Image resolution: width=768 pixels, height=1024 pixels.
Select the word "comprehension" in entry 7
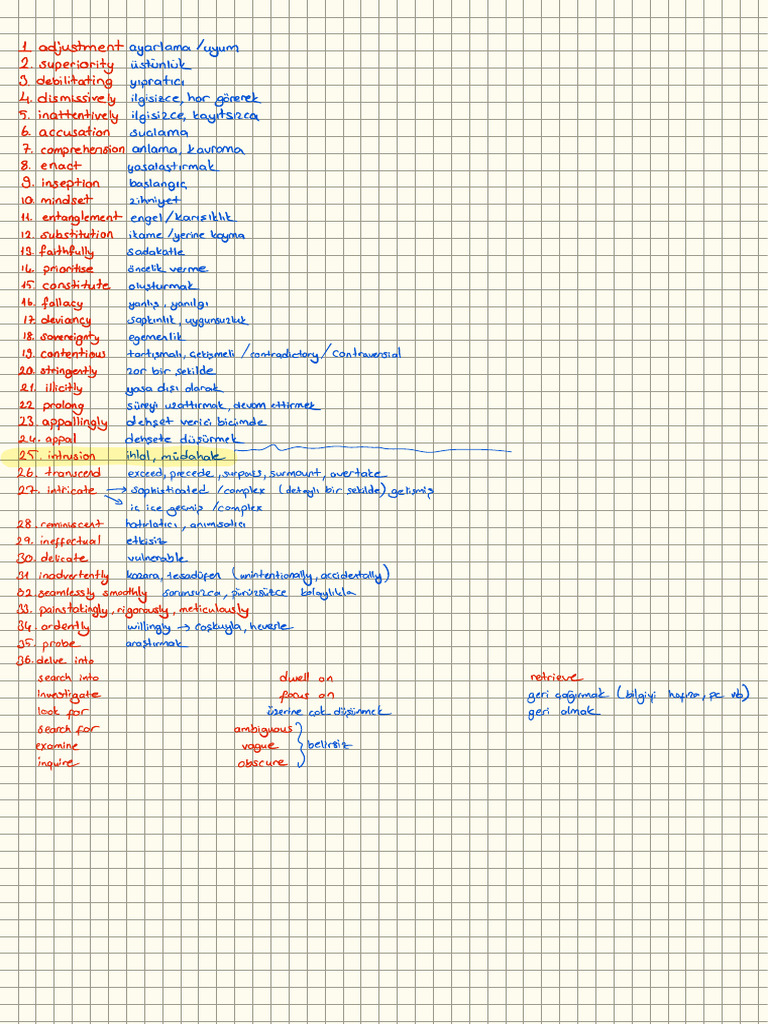(x=82, y=150)
